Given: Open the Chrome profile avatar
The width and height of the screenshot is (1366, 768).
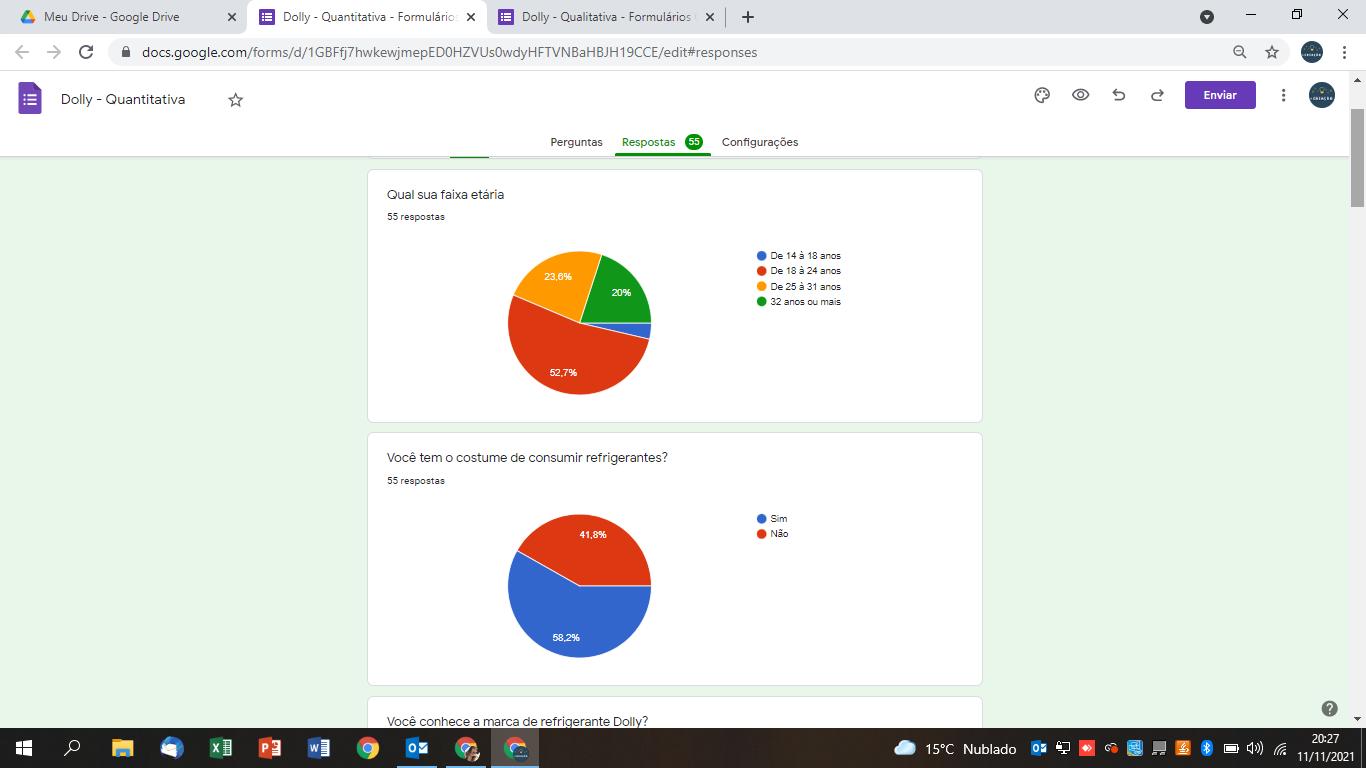Looking at the screenshot, I should (1311, 52).
